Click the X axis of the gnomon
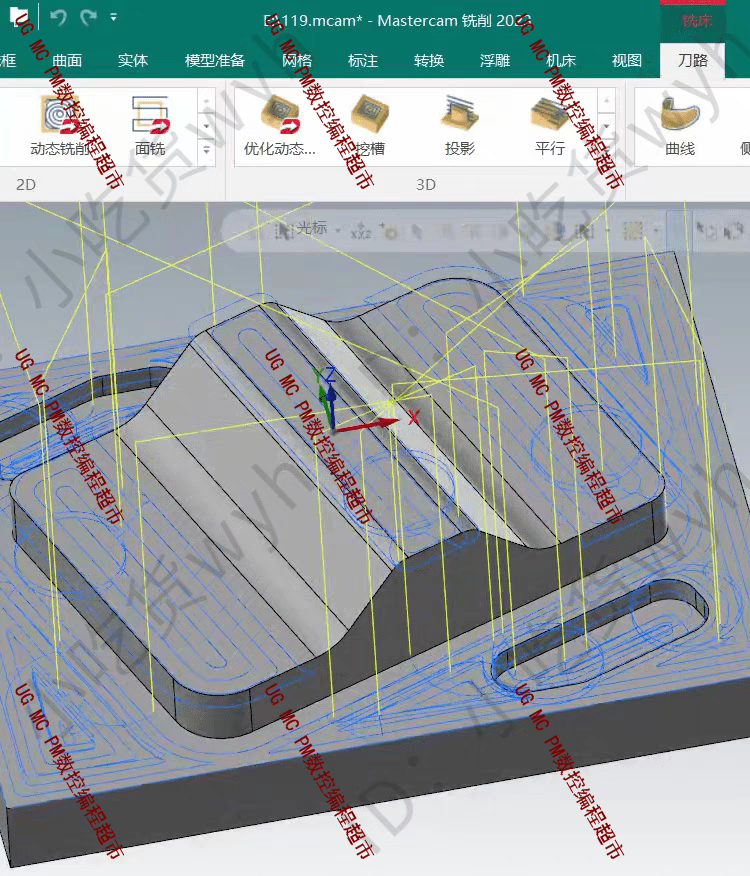This screenshot has width=750, height=876. 368,425
